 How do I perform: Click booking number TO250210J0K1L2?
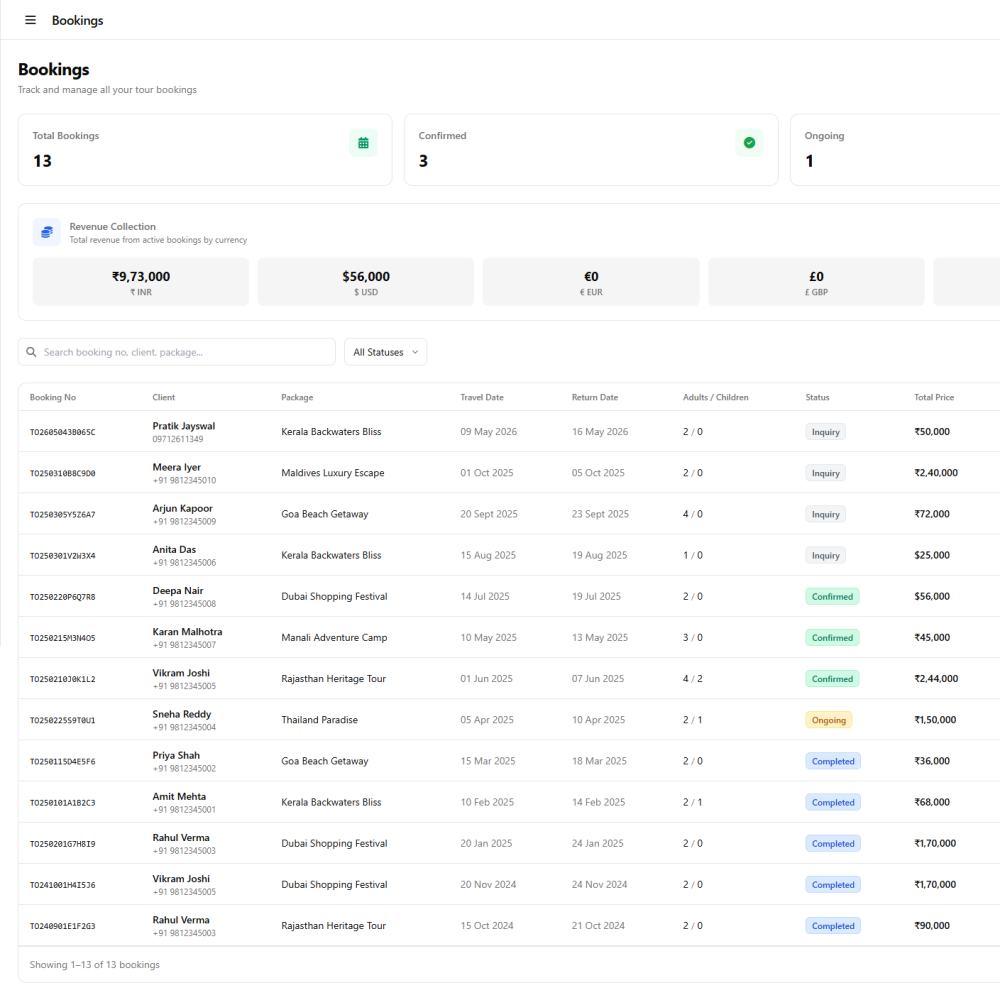tap(62, 679)
